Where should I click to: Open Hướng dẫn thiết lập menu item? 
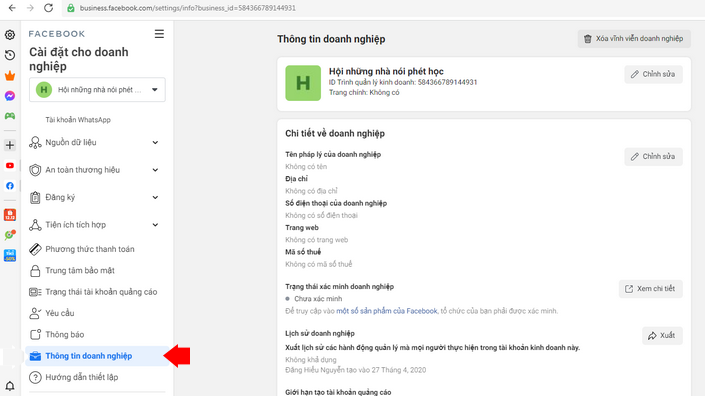point(96,377)
